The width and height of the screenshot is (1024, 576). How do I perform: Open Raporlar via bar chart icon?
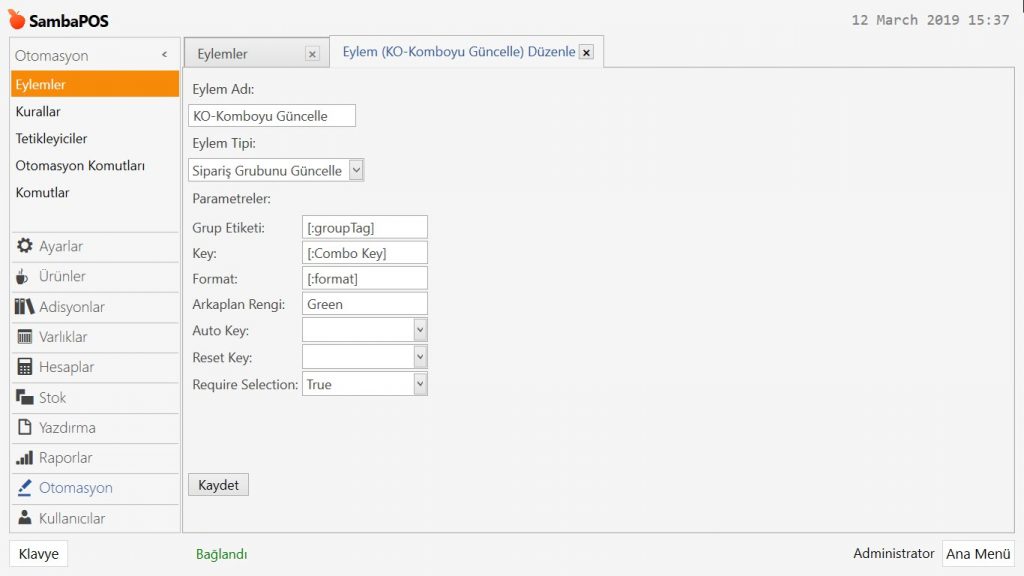tap(25, 458)
